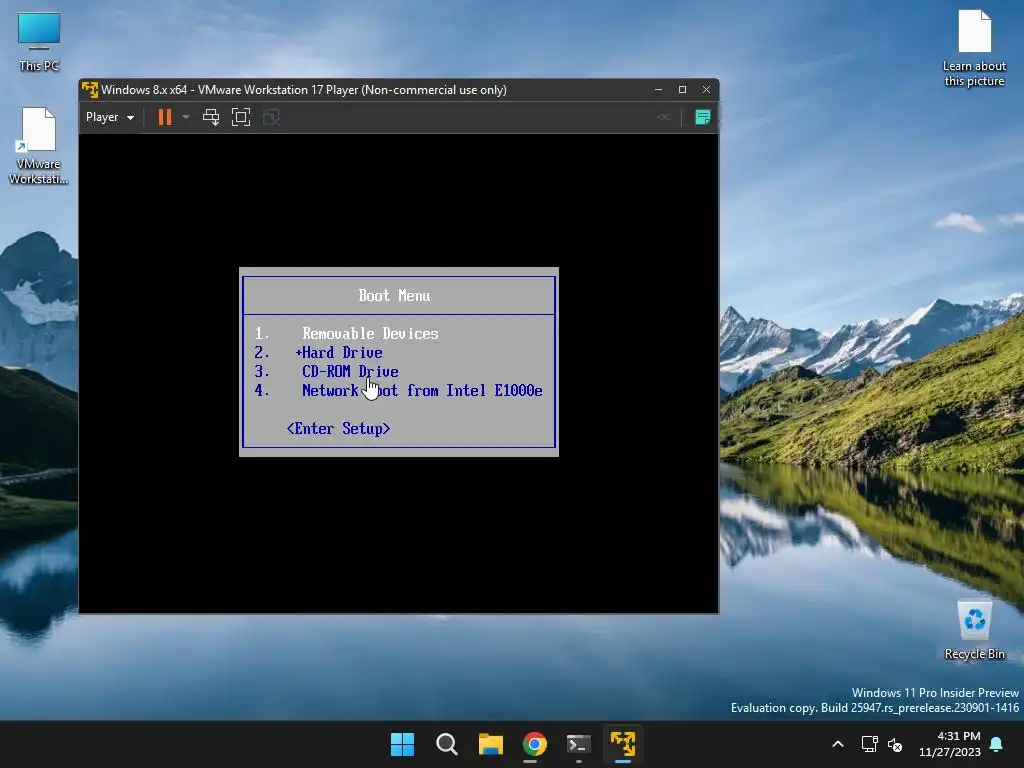Select Learn about this picture desktop icon
1024x768 pixels.
click(974, 49)
